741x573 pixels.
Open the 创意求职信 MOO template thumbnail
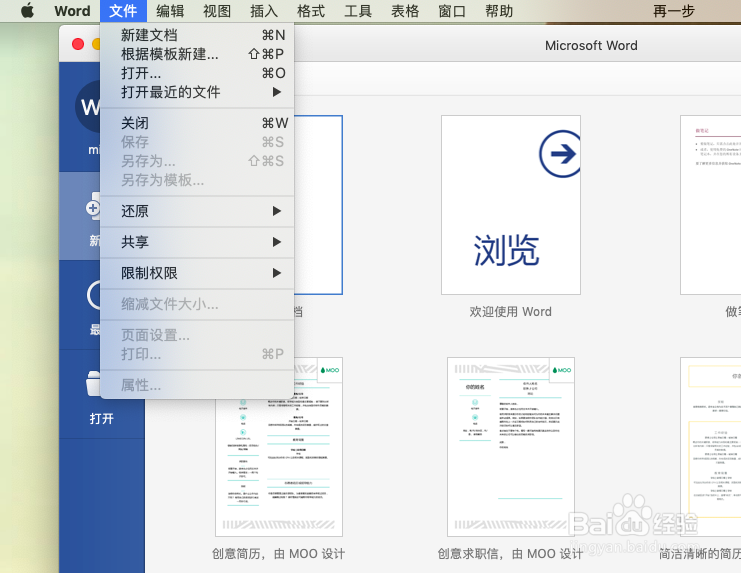511,447
